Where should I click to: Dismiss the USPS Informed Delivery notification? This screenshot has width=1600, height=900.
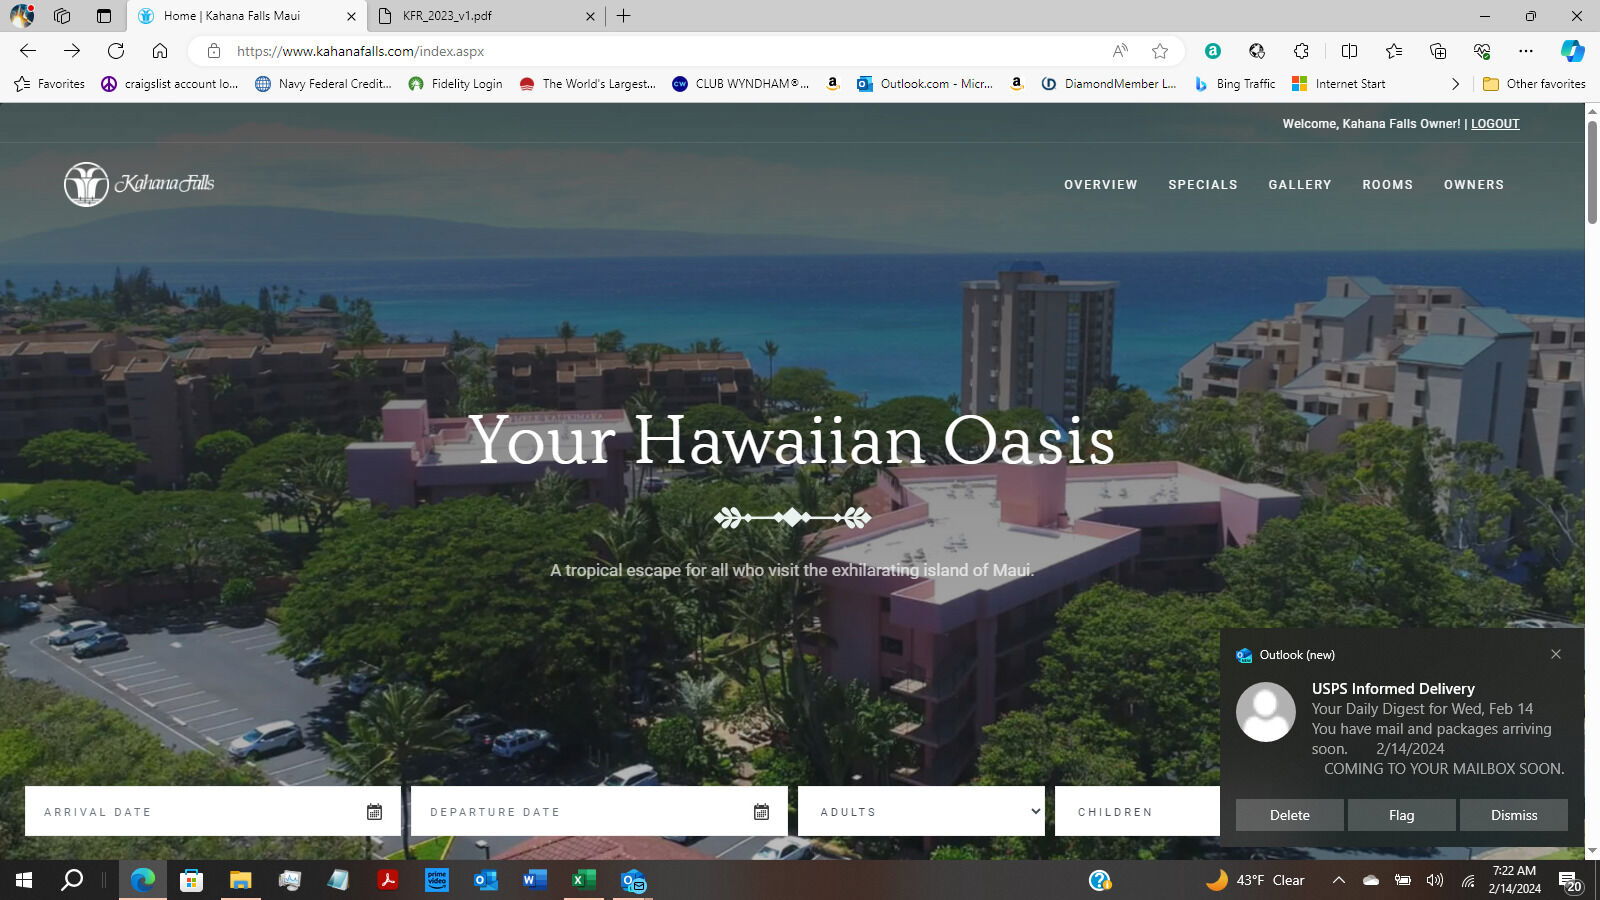click(x=1513, y=815)
